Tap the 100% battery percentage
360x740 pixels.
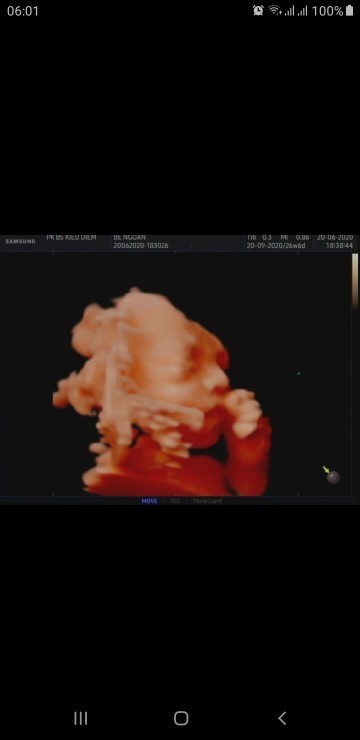tap(327, 11)
